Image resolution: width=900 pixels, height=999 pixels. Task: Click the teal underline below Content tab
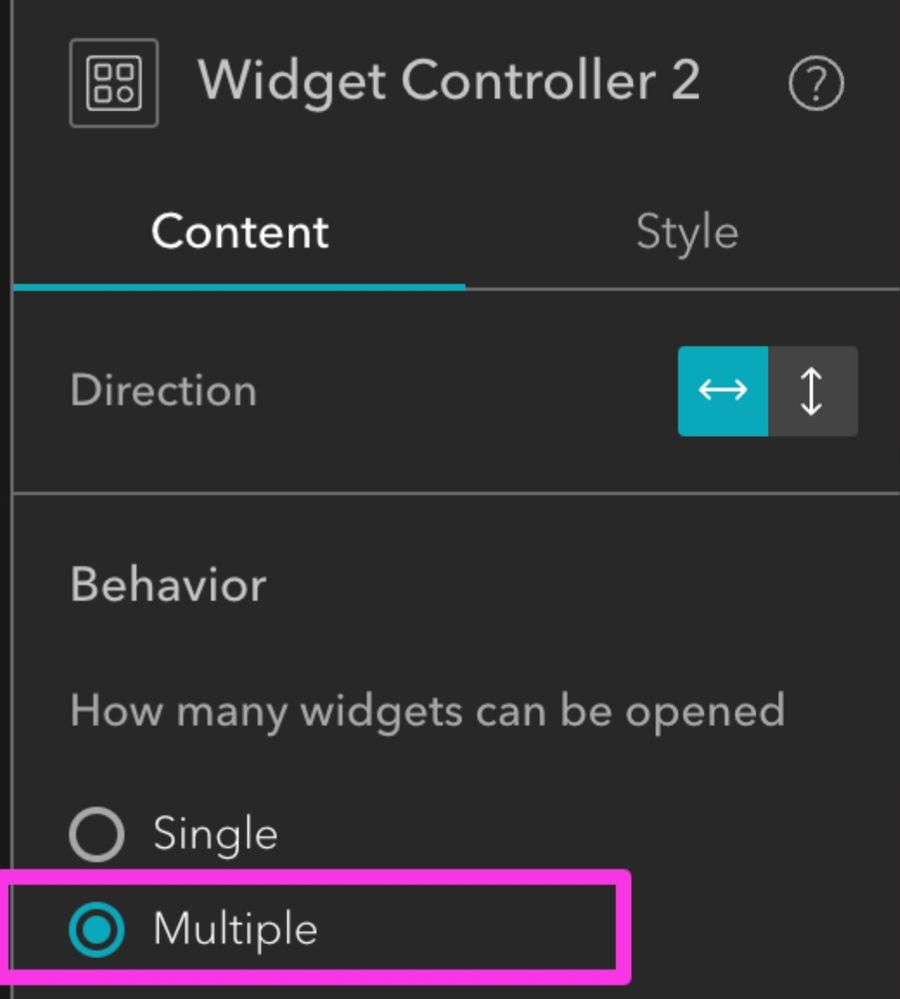point(239,287)
